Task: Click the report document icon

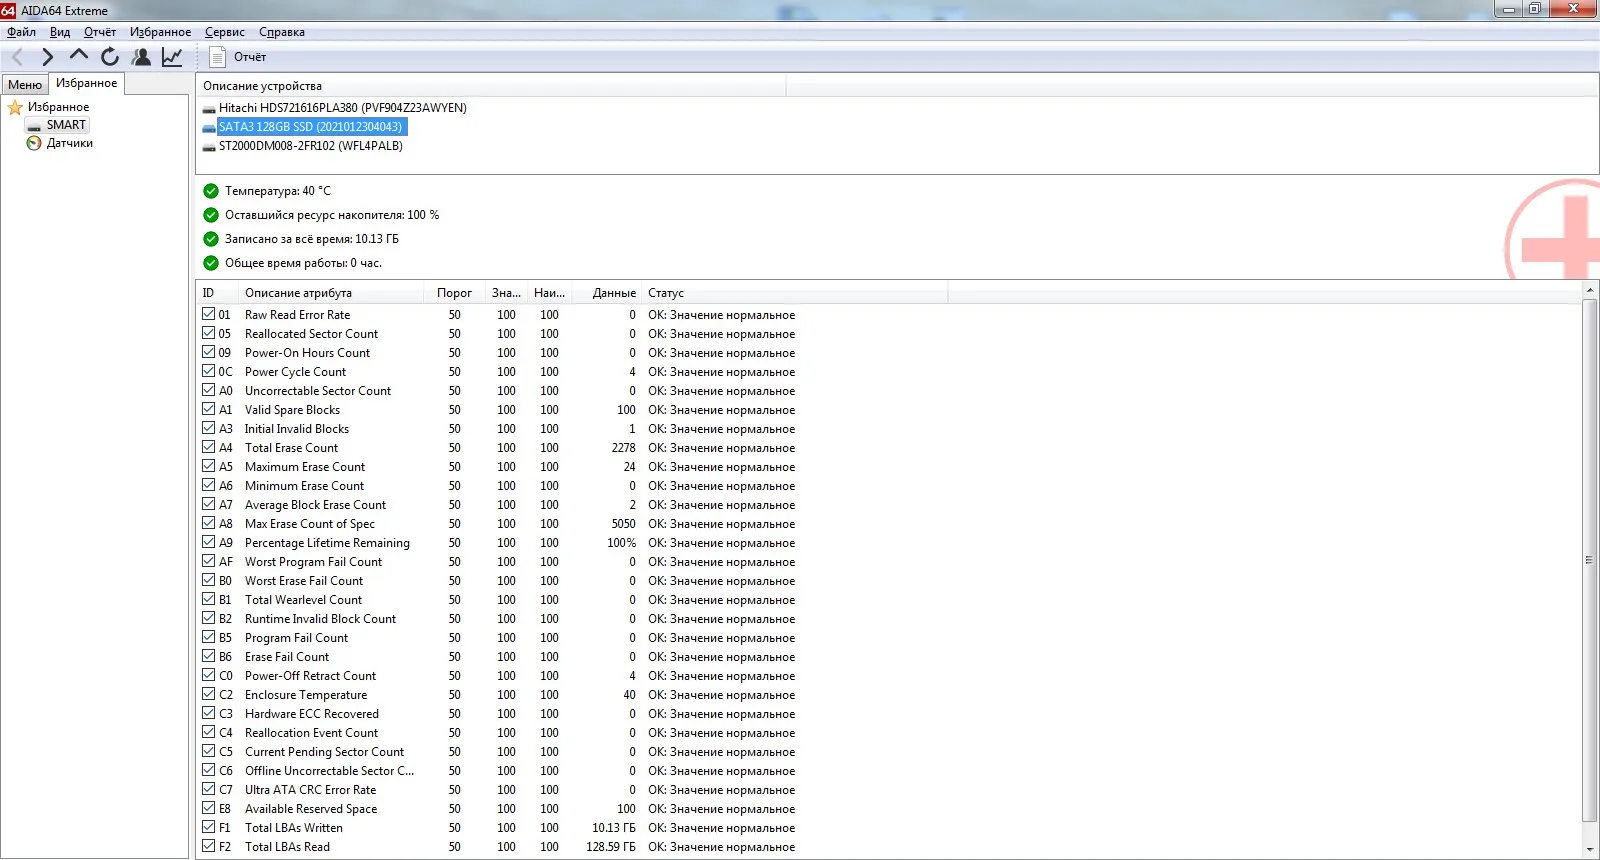Action: pyautogui.click(x=217, y=57)
